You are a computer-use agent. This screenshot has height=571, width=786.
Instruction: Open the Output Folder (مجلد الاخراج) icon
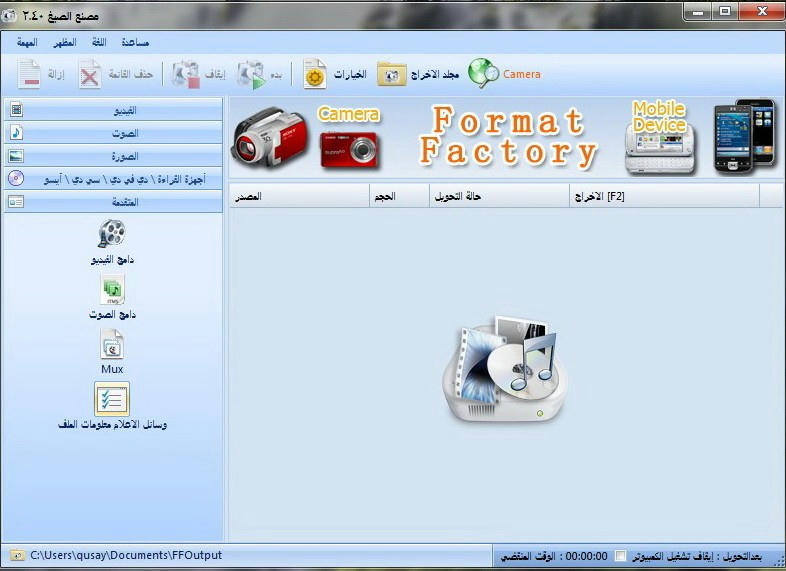pos(391,75)
